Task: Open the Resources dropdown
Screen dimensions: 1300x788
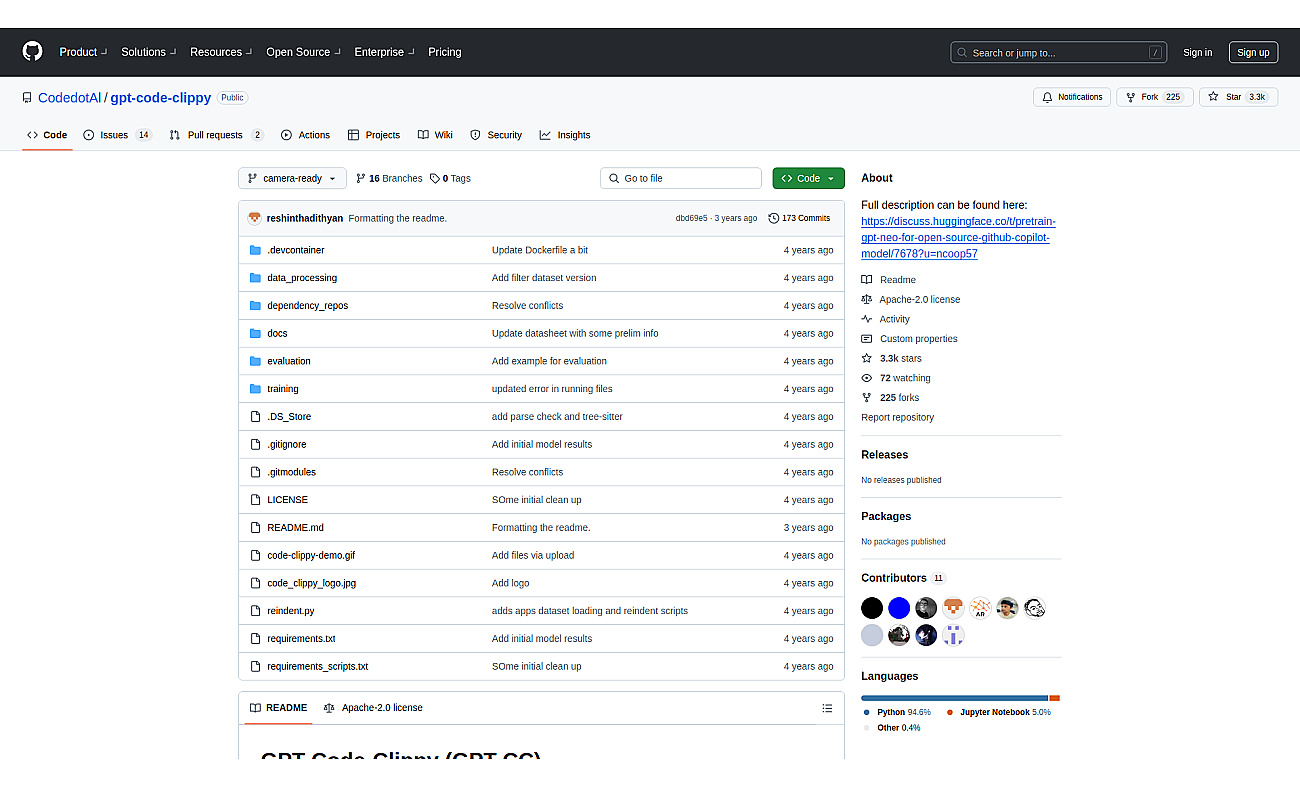Action: click(x=221, y=52)
